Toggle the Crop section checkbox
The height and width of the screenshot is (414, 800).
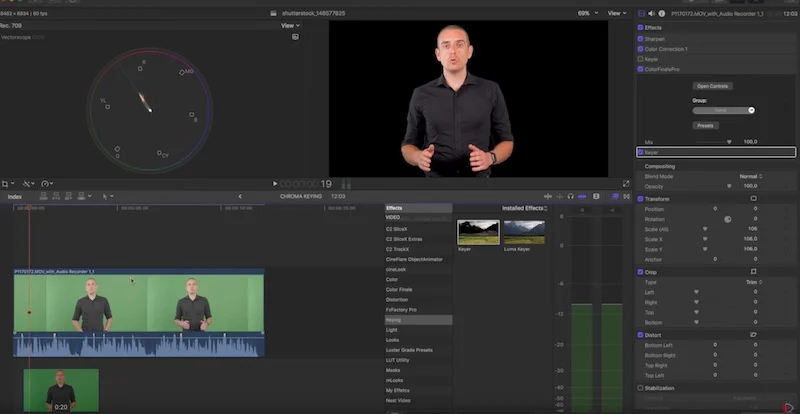coord(640,272)
